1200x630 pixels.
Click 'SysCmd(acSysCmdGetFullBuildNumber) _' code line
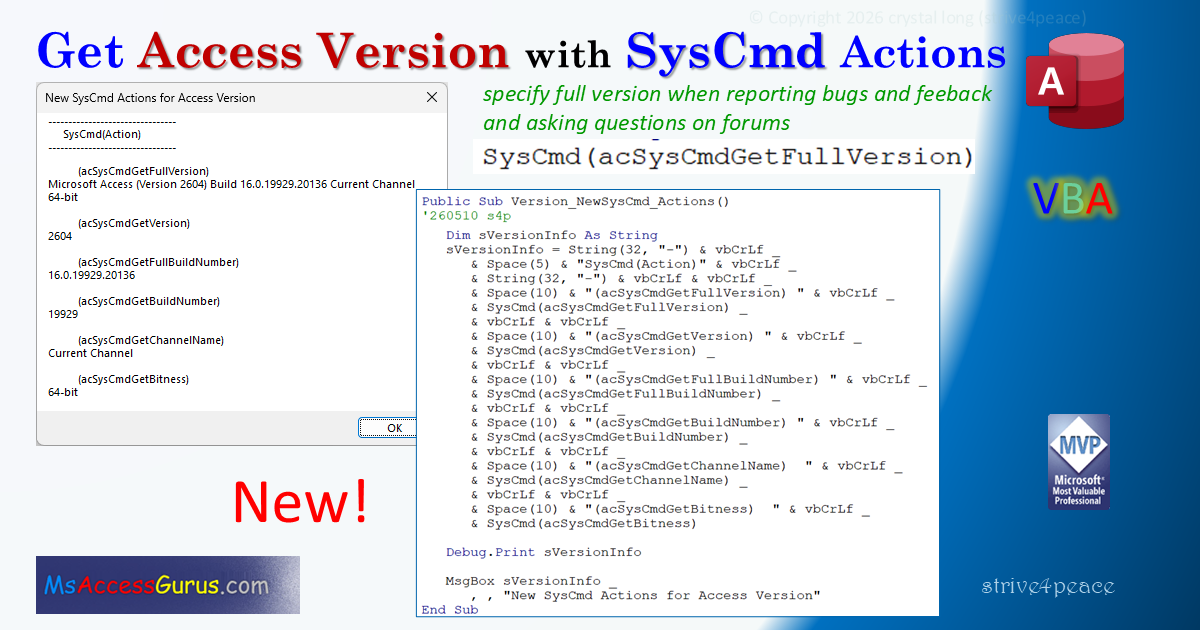(x=625, y=394)
